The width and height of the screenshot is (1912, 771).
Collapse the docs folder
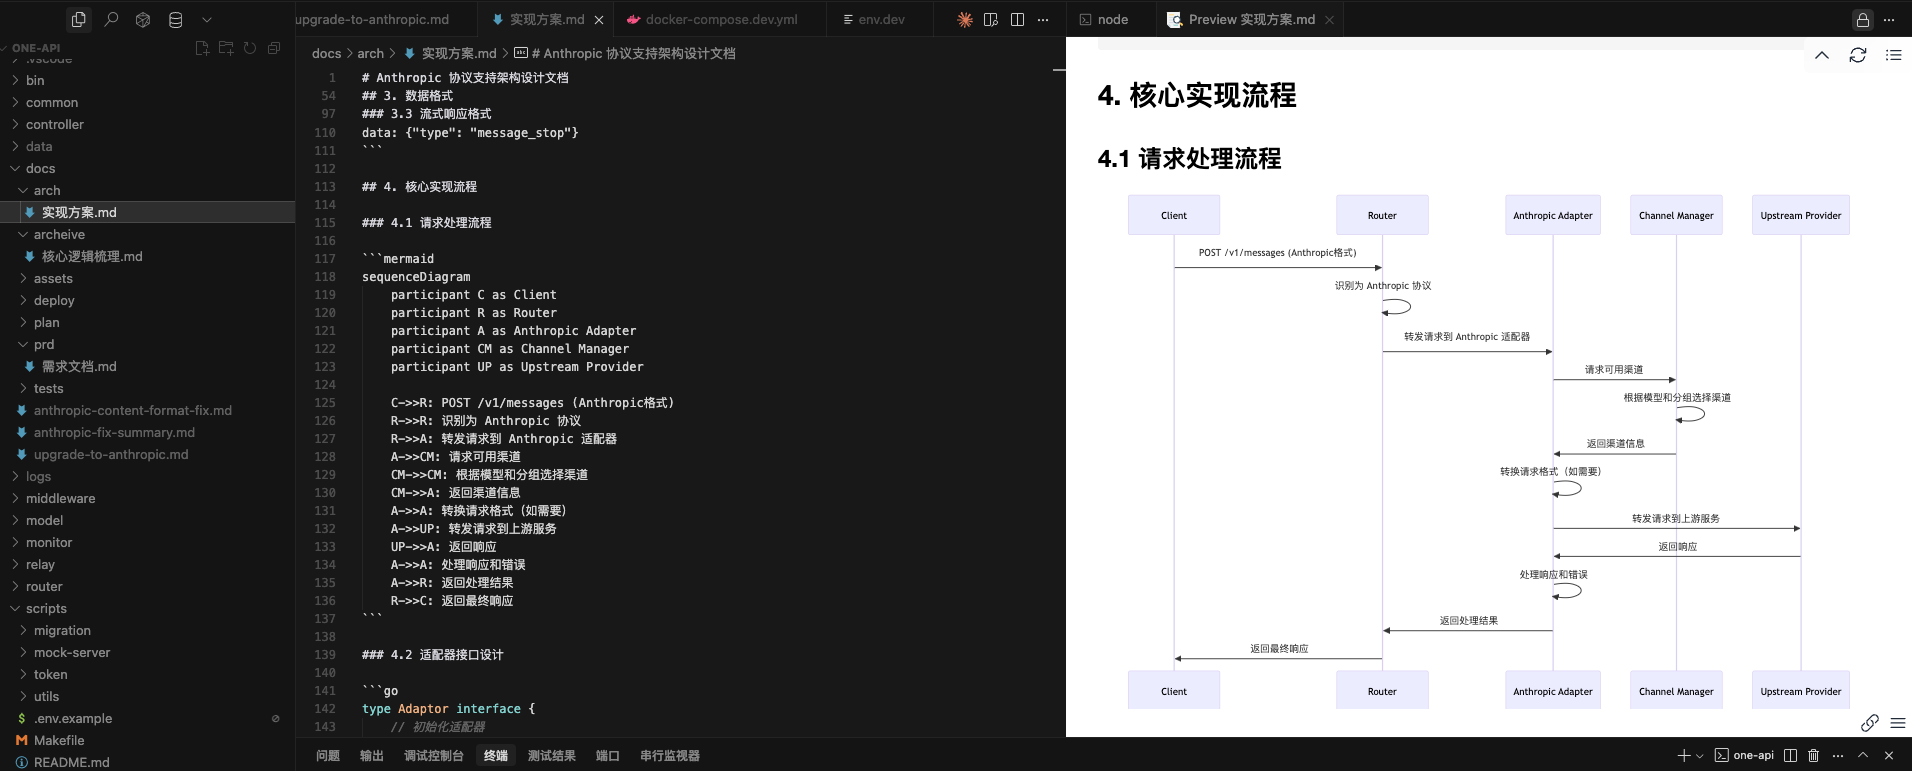[x=40, y=168]
